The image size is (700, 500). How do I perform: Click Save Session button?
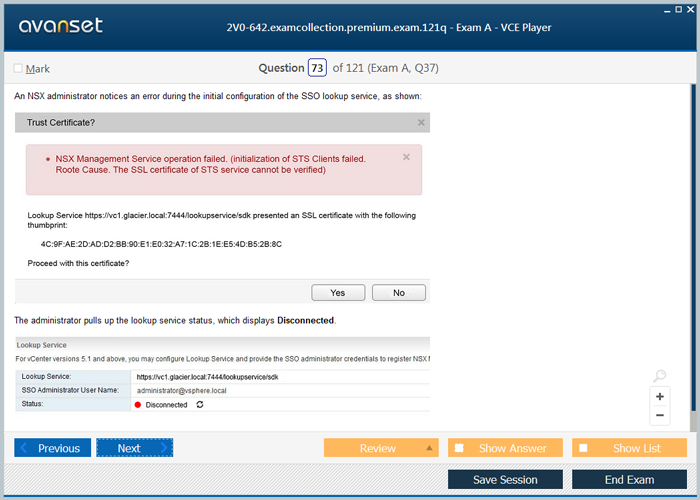tap(505, 480)
